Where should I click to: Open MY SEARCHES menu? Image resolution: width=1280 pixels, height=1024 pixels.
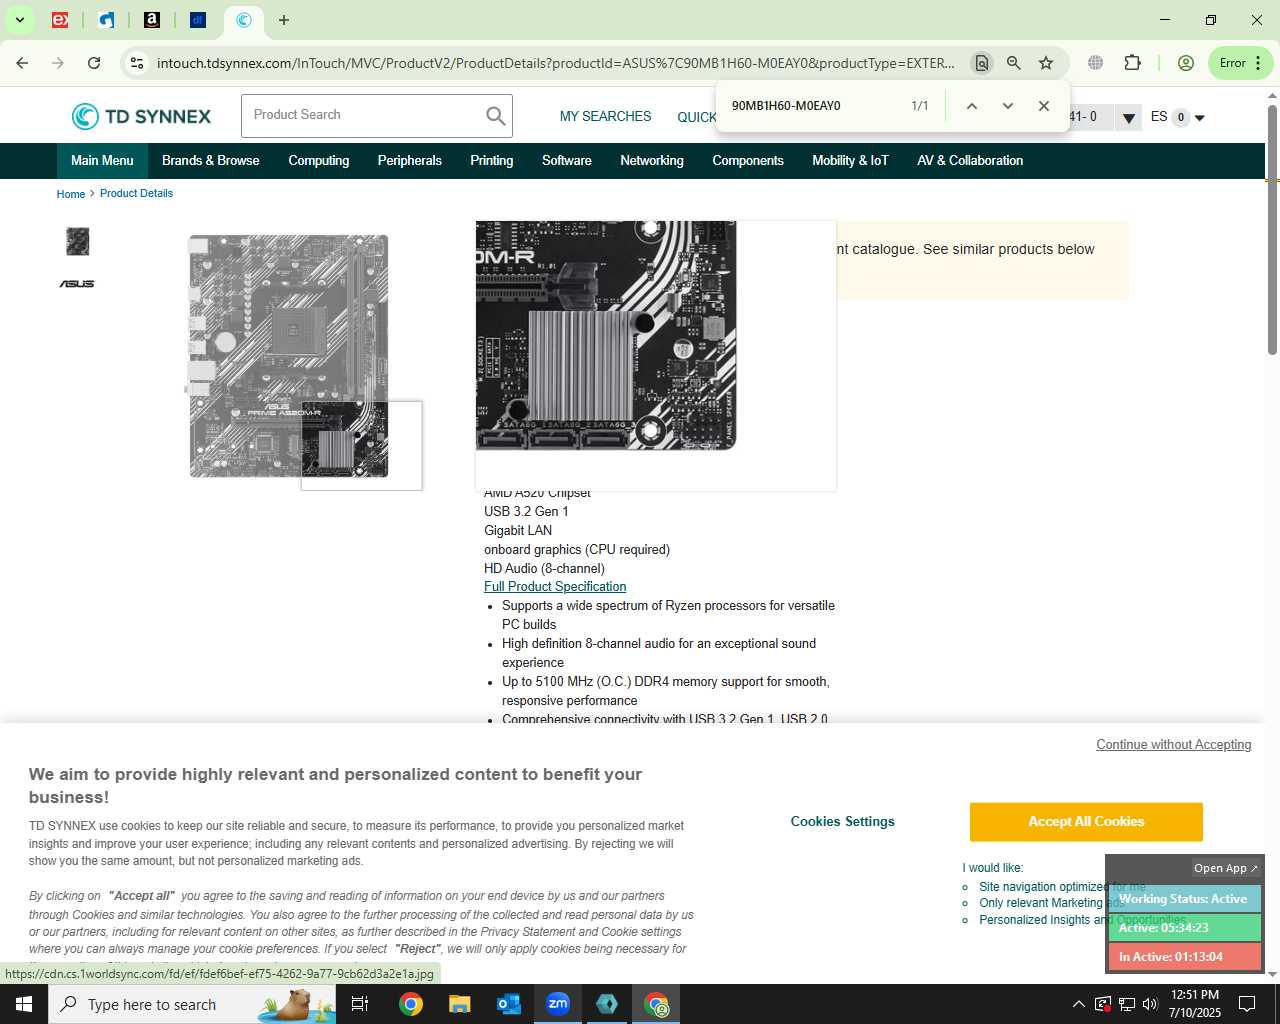pos(605,117)
